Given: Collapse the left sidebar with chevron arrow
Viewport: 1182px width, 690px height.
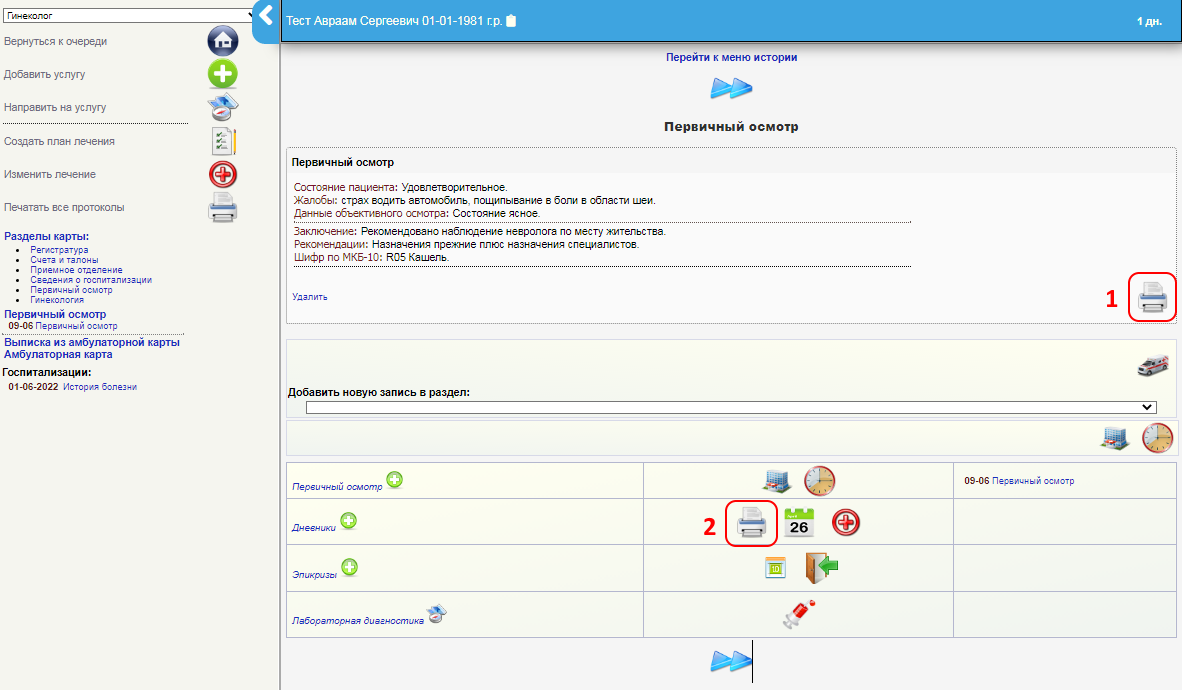Looking at the screenshot, I should (266, 16).
